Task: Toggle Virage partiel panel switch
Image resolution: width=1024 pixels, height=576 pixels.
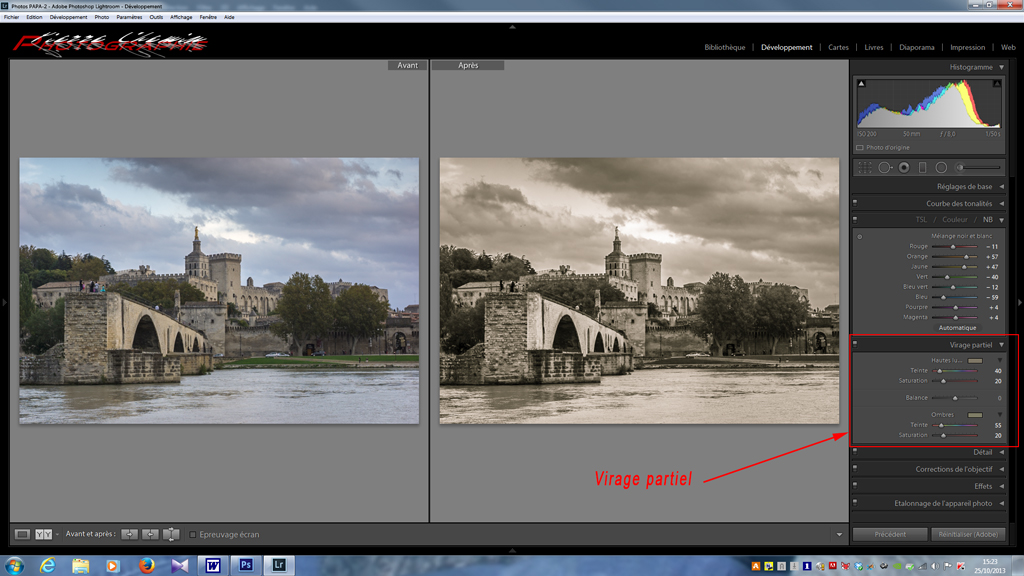Action: (855, 345)
